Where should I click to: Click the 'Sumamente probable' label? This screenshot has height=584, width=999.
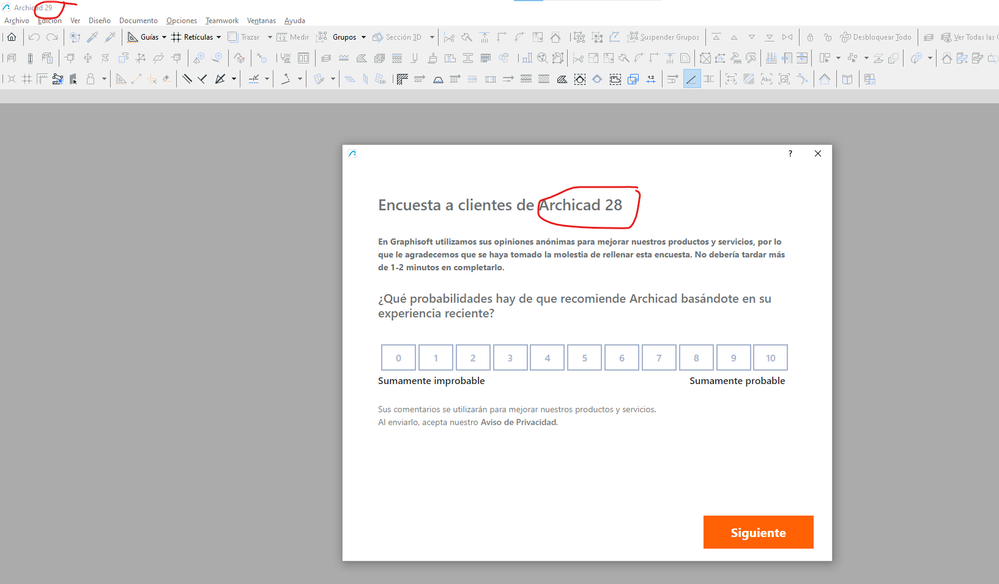click(737, 380)
